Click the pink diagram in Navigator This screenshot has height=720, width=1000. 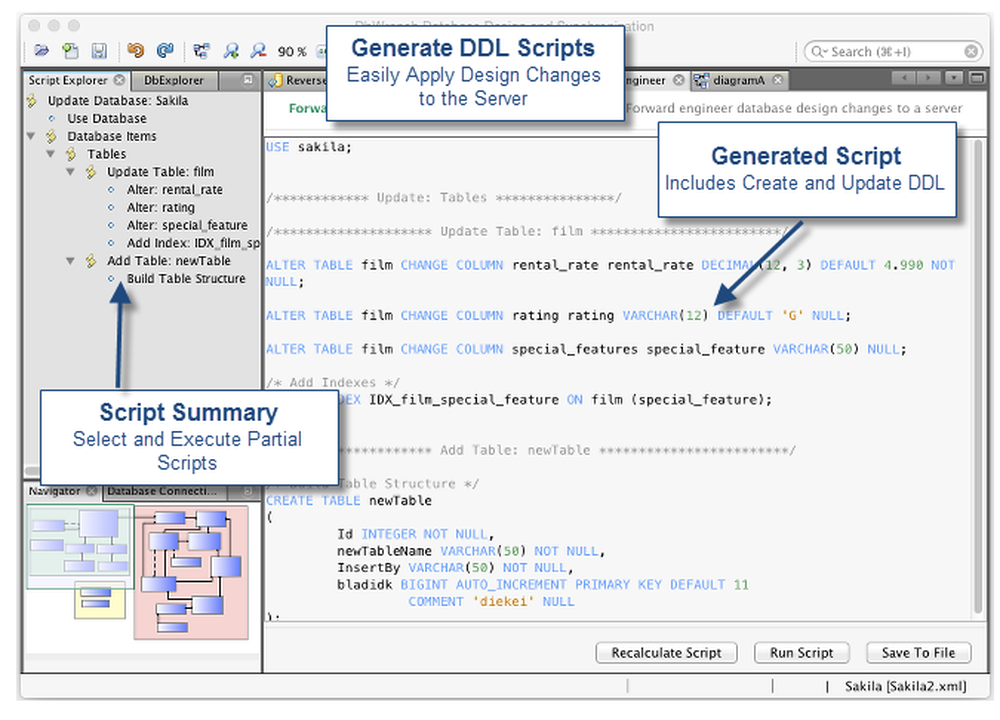[x=191, y=572]
